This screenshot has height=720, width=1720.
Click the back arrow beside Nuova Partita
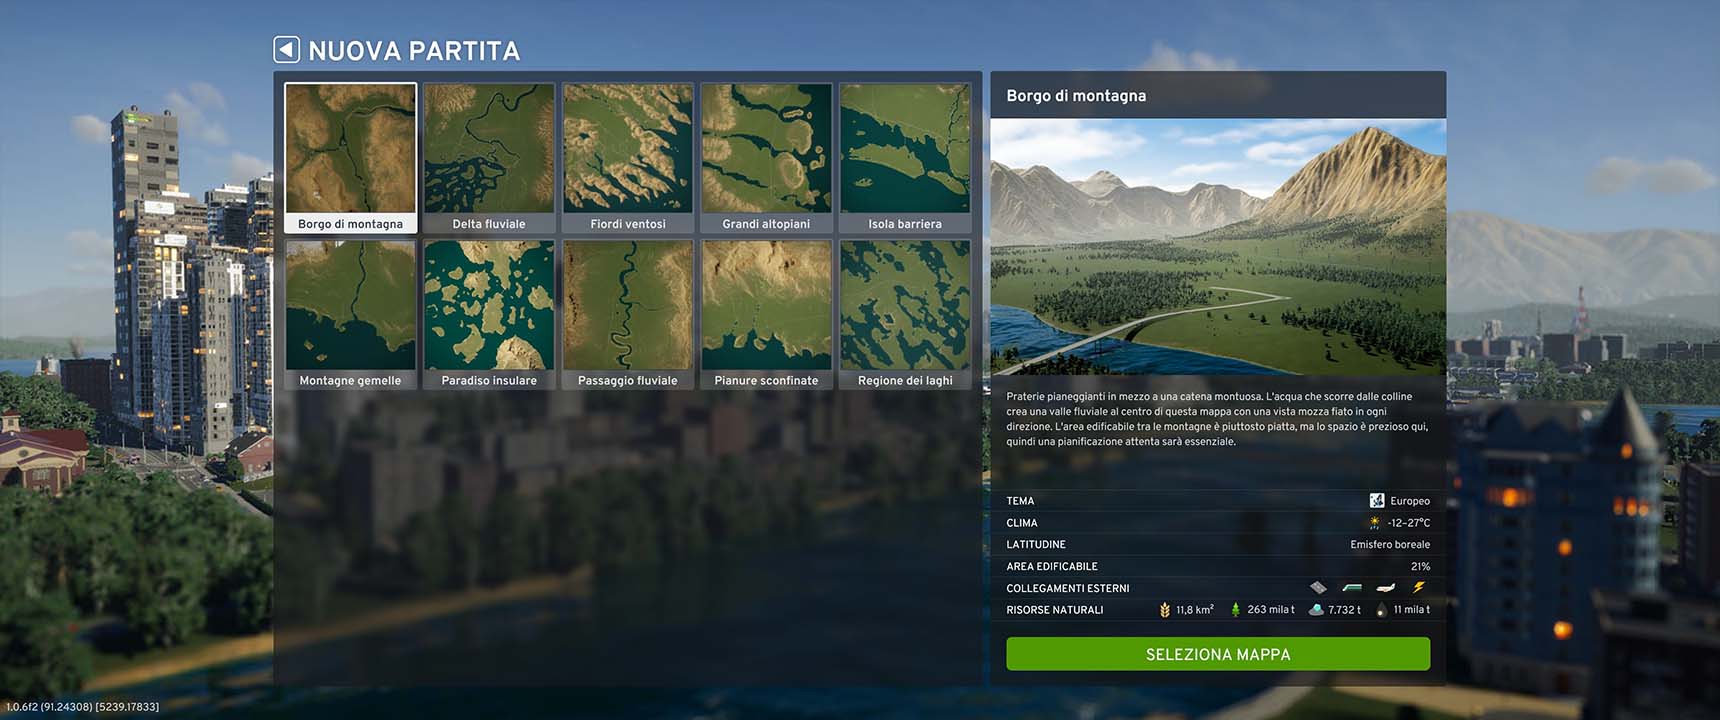(287, 50)
